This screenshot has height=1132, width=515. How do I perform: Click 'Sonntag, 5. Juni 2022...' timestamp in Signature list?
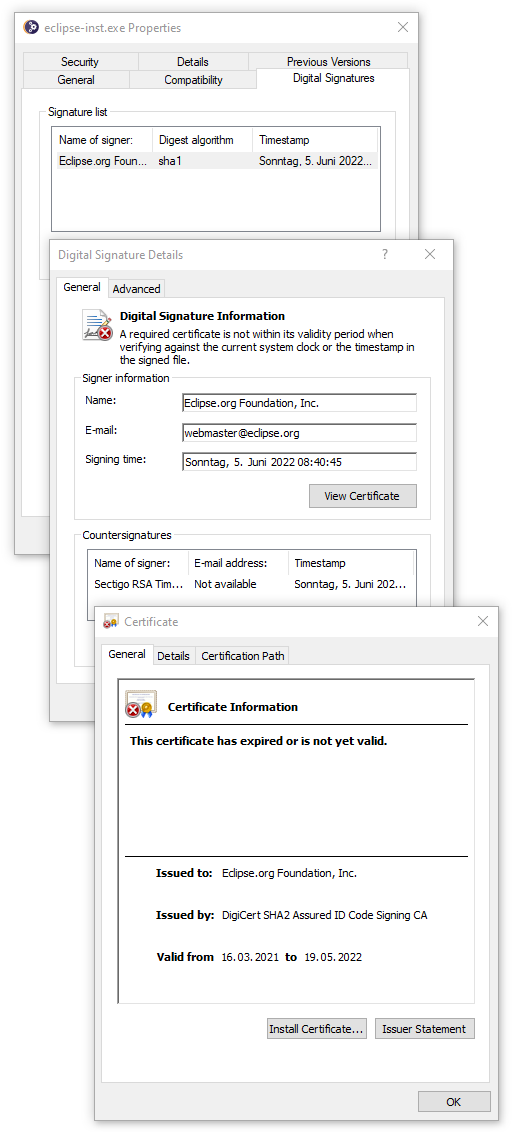317,161
